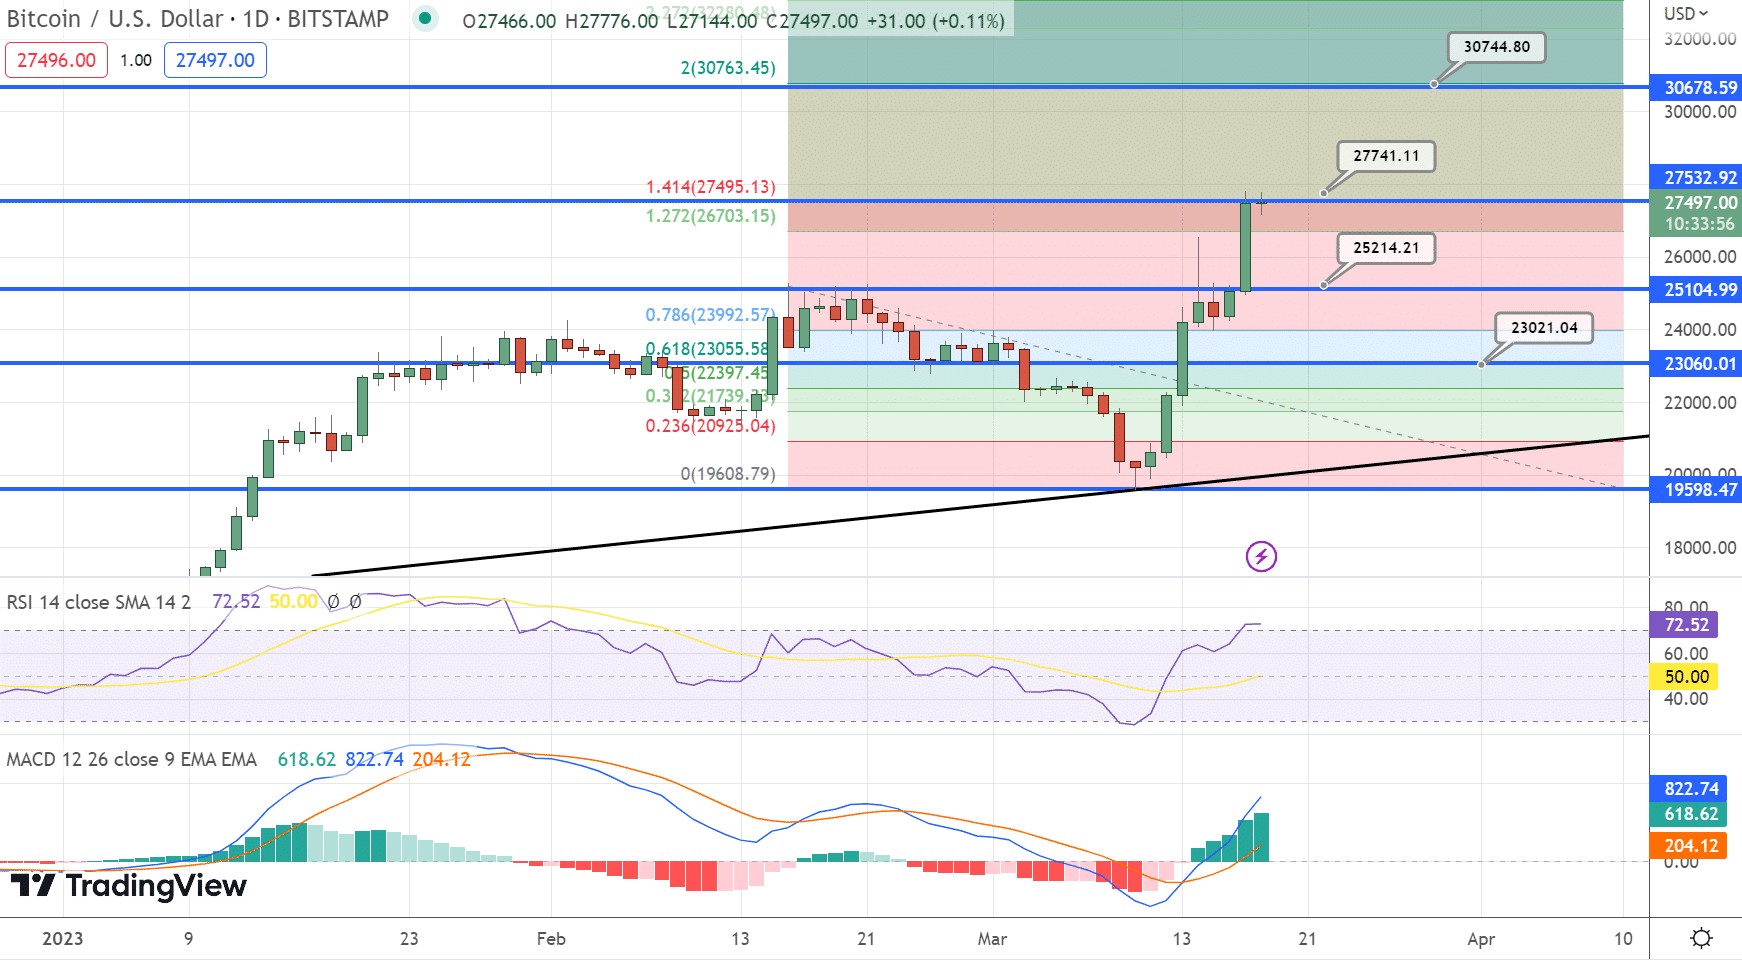Open the USD currency dropdown
Image resolution: width=1742 pixels, height=964 pixels.
tap(1686, 13)
